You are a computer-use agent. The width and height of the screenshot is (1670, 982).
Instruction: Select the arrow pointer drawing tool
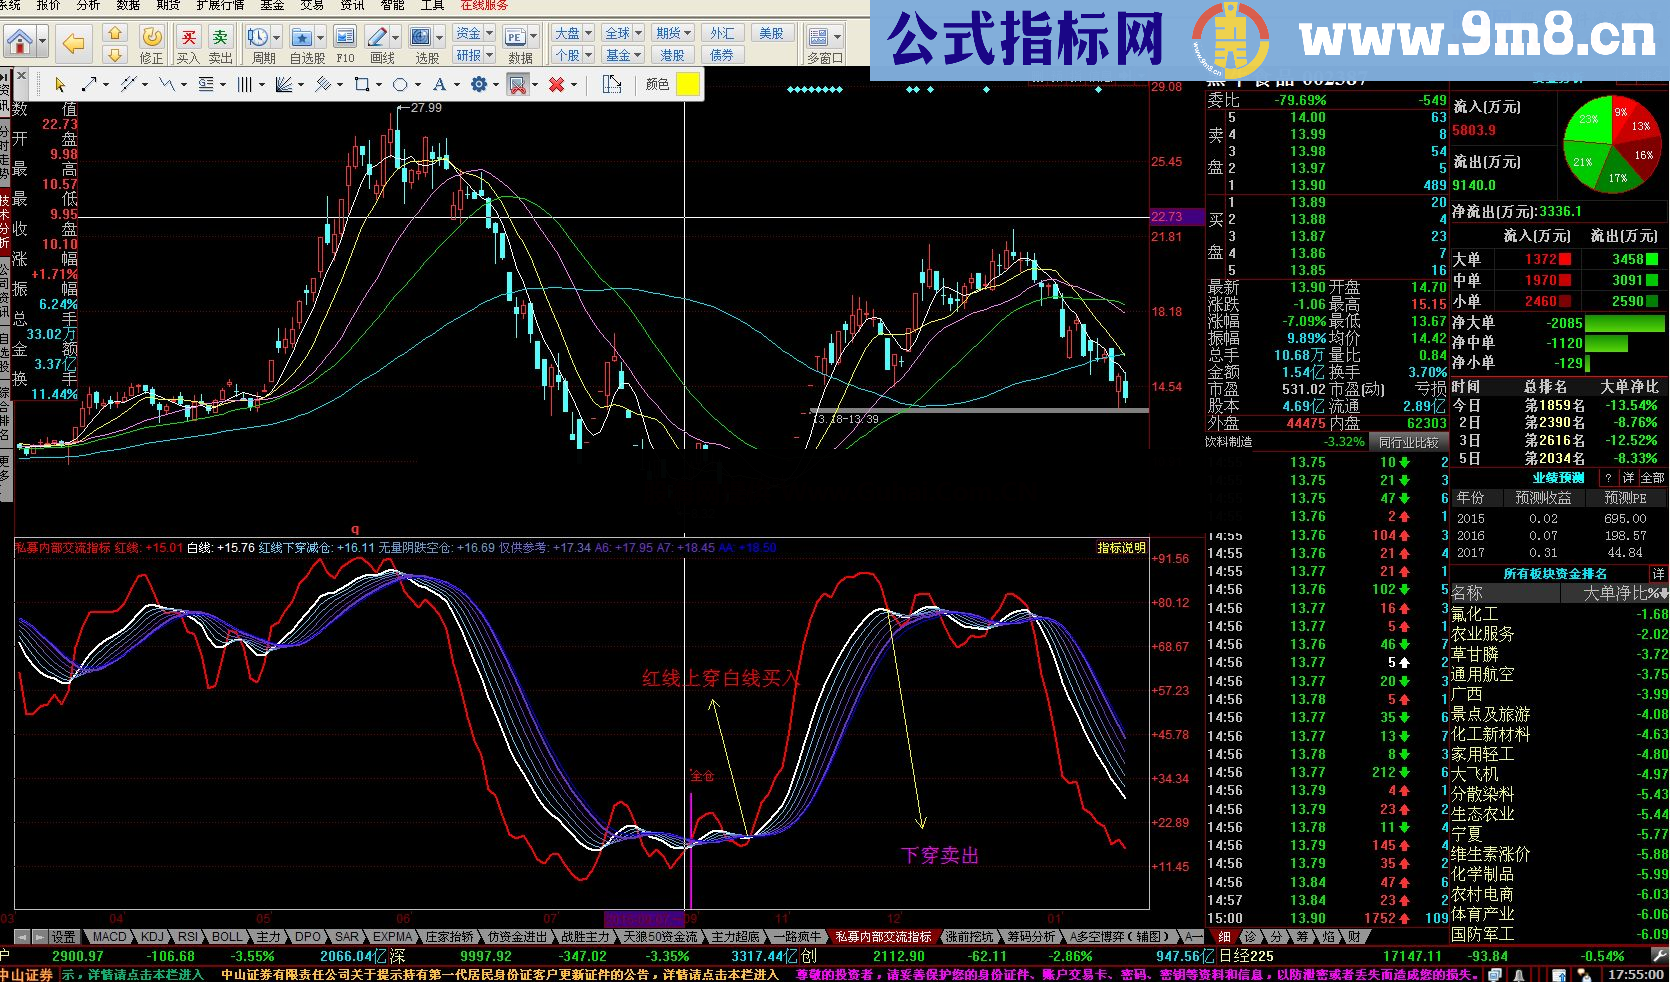coord(60,85)
